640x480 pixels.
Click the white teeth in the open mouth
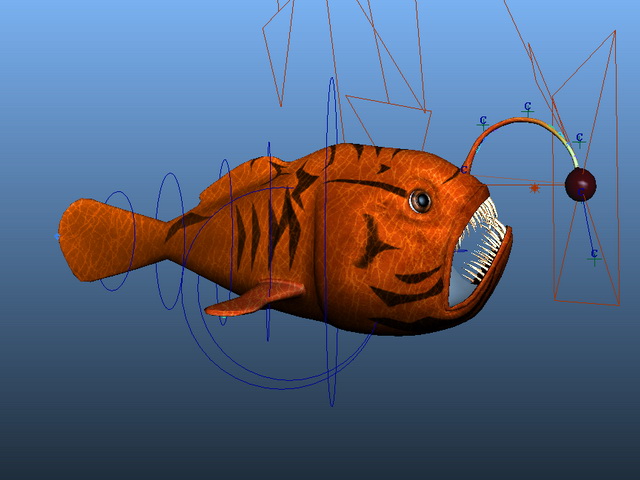coord(483,243)
